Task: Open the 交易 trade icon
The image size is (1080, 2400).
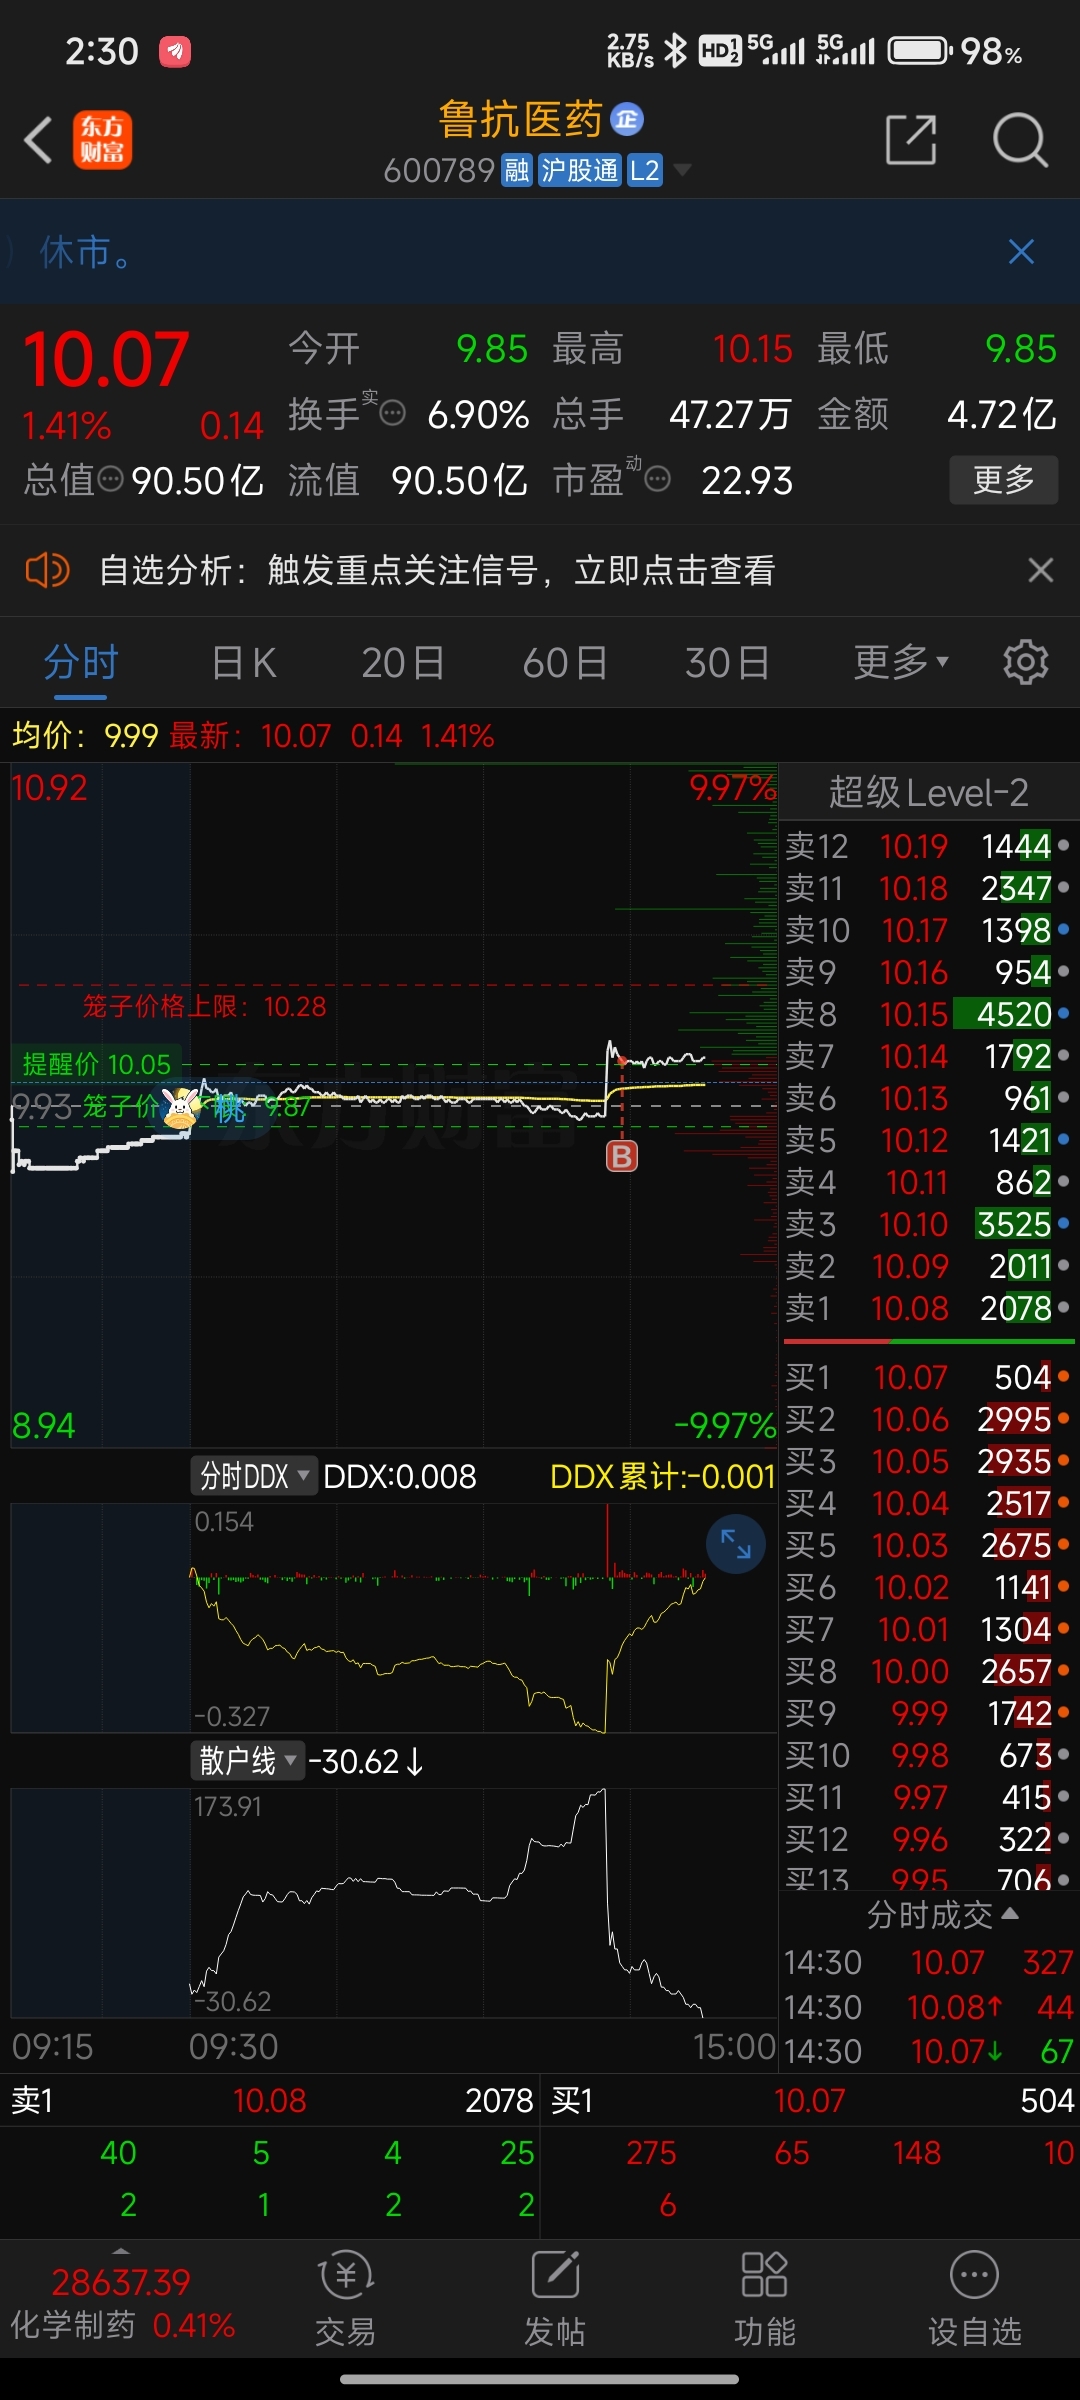Action: pos(345,2300)
